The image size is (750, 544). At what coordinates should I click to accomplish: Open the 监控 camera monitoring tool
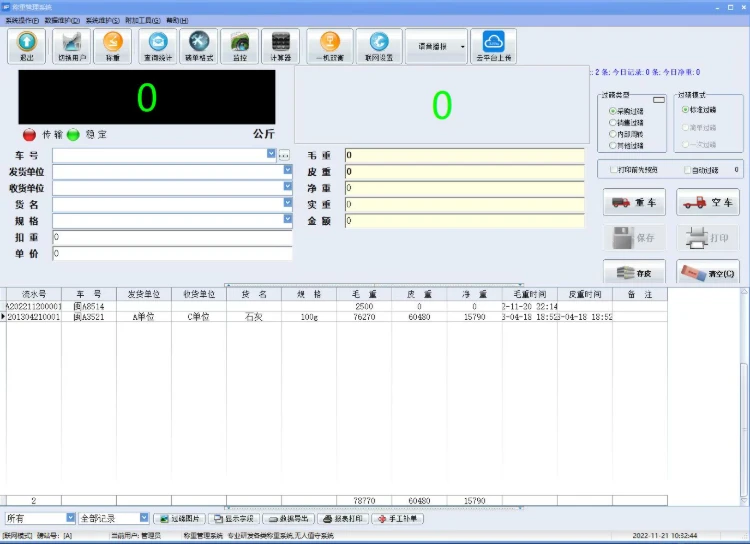coord(240,46)
